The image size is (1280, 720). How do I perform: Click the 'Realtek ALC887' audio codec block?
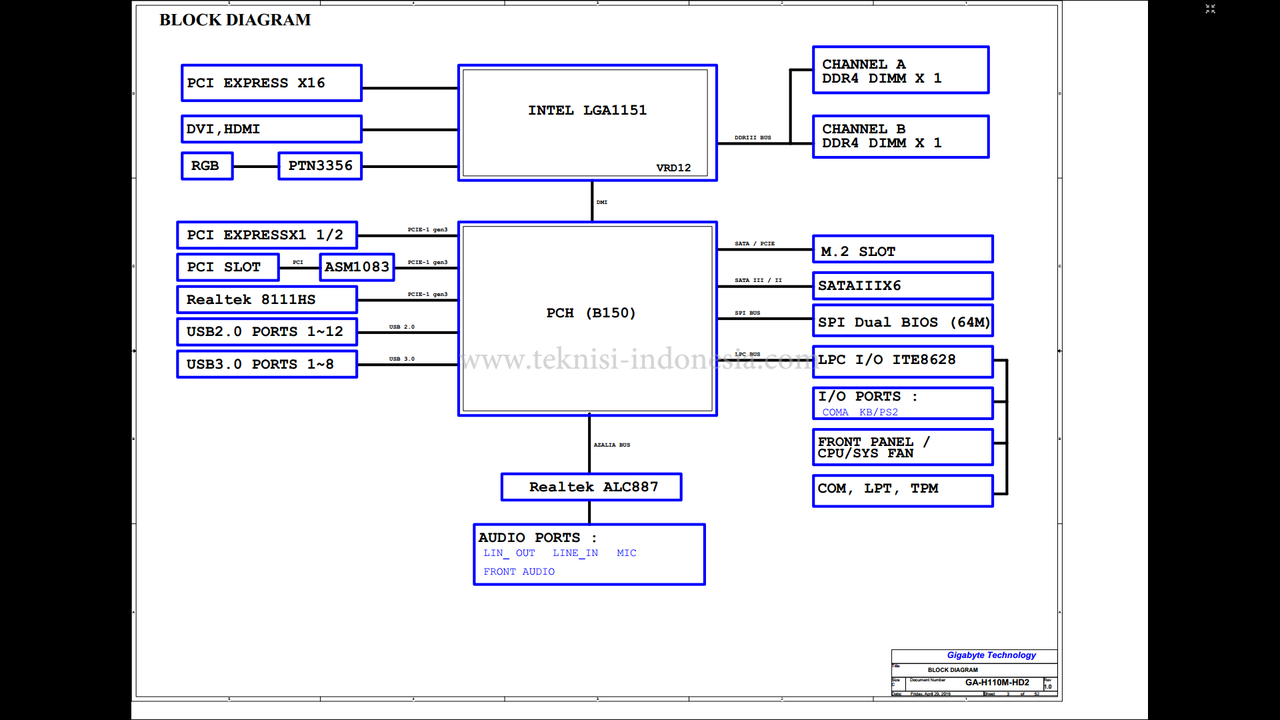(591, 487)
